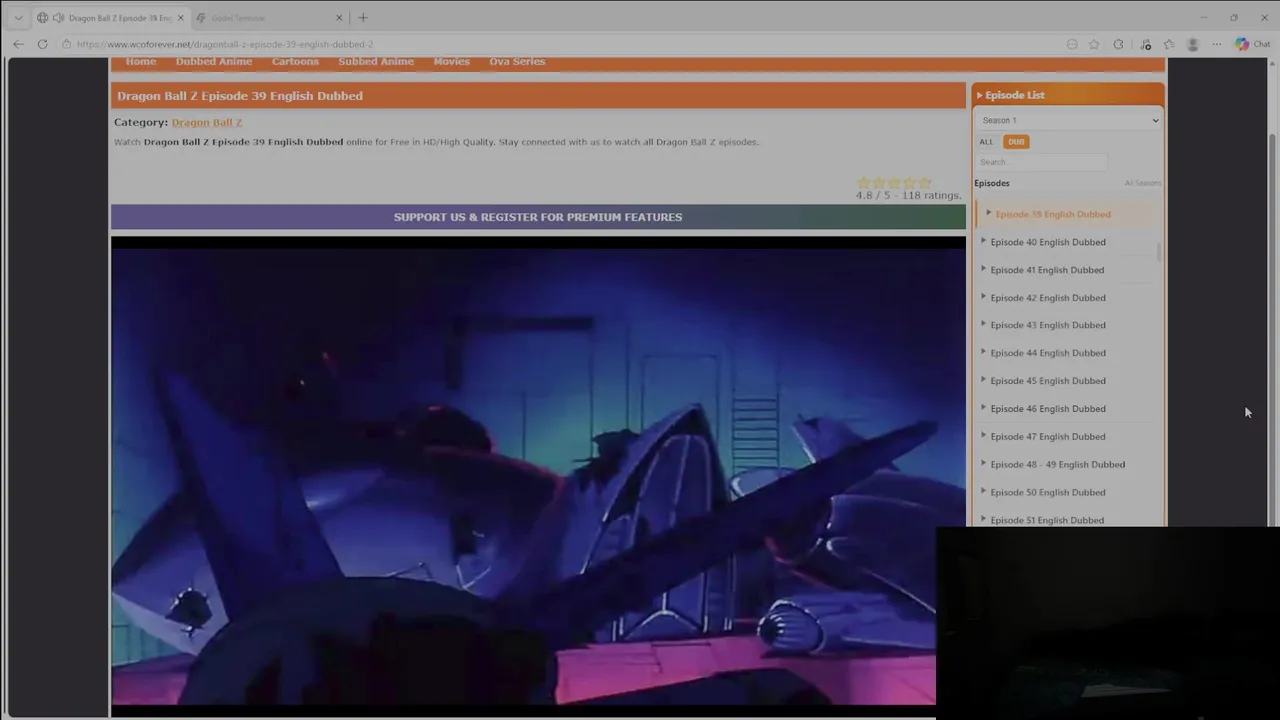
Task: Click the round icon left of the bookmark star
Action: tap(1072, 44)
